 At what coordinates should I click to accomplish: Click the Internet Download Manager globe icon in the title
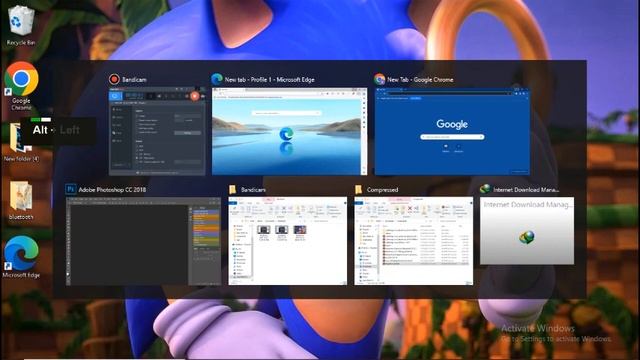[x=485, y=189]
